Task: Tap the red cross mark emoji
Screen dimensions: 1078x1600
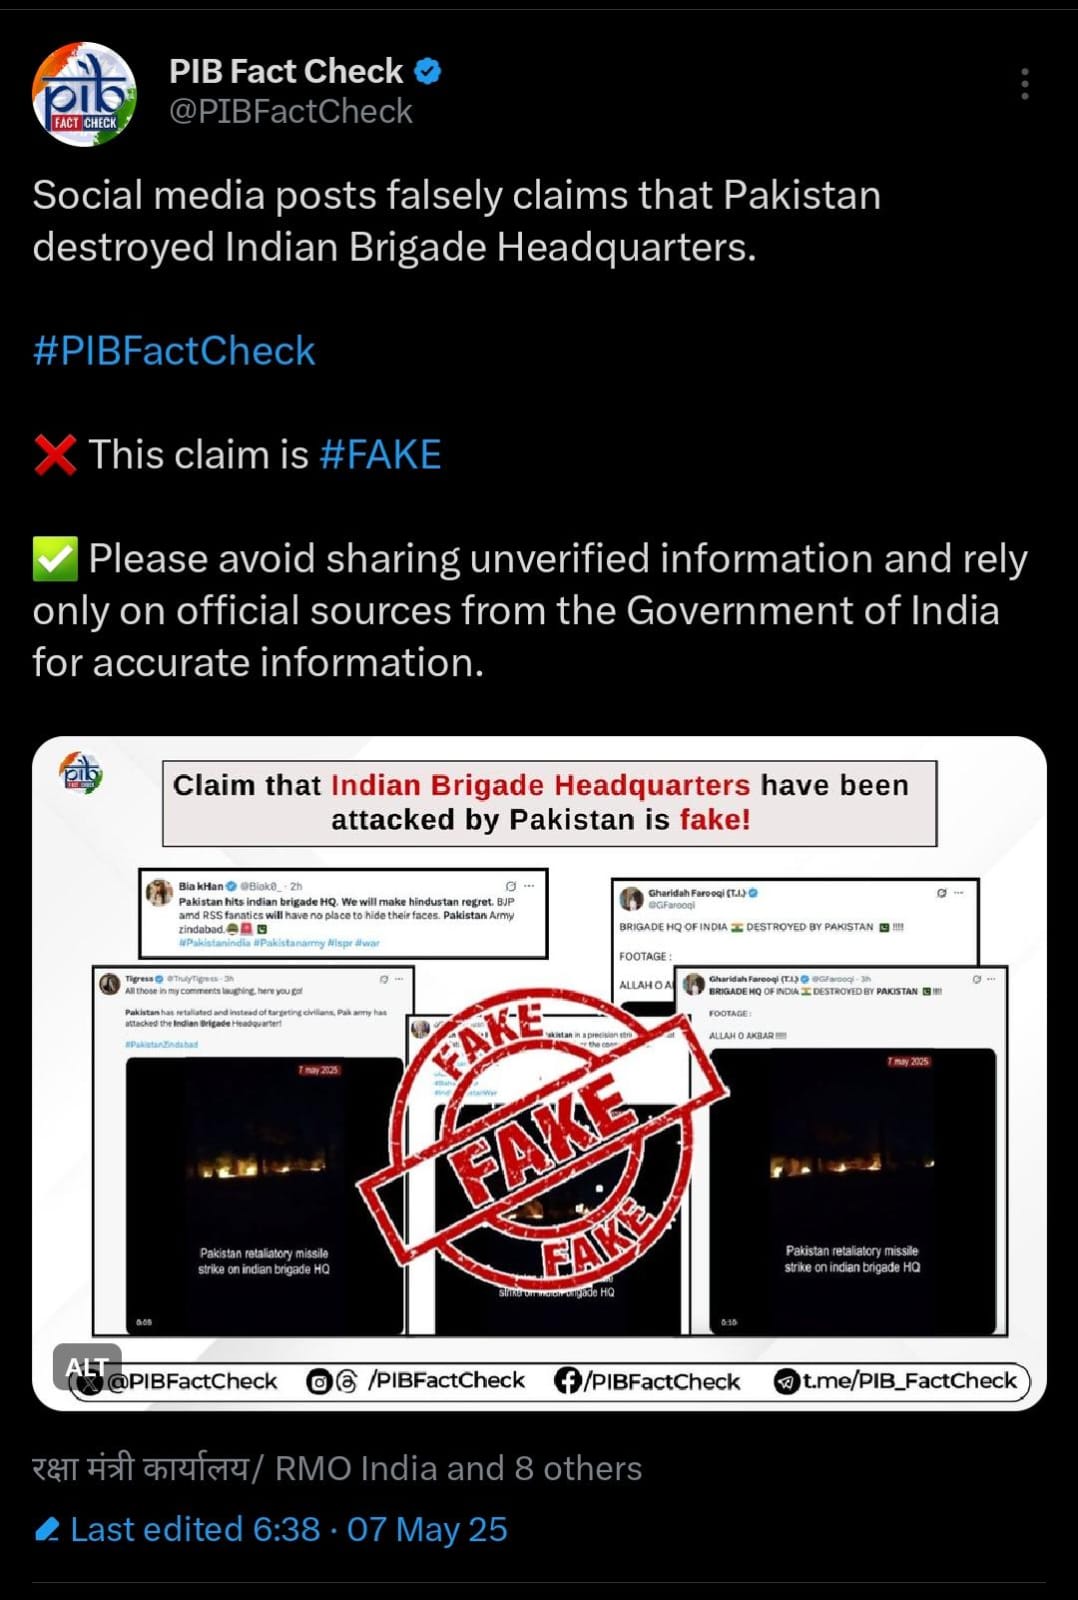Action: click(x=55, y=455)
